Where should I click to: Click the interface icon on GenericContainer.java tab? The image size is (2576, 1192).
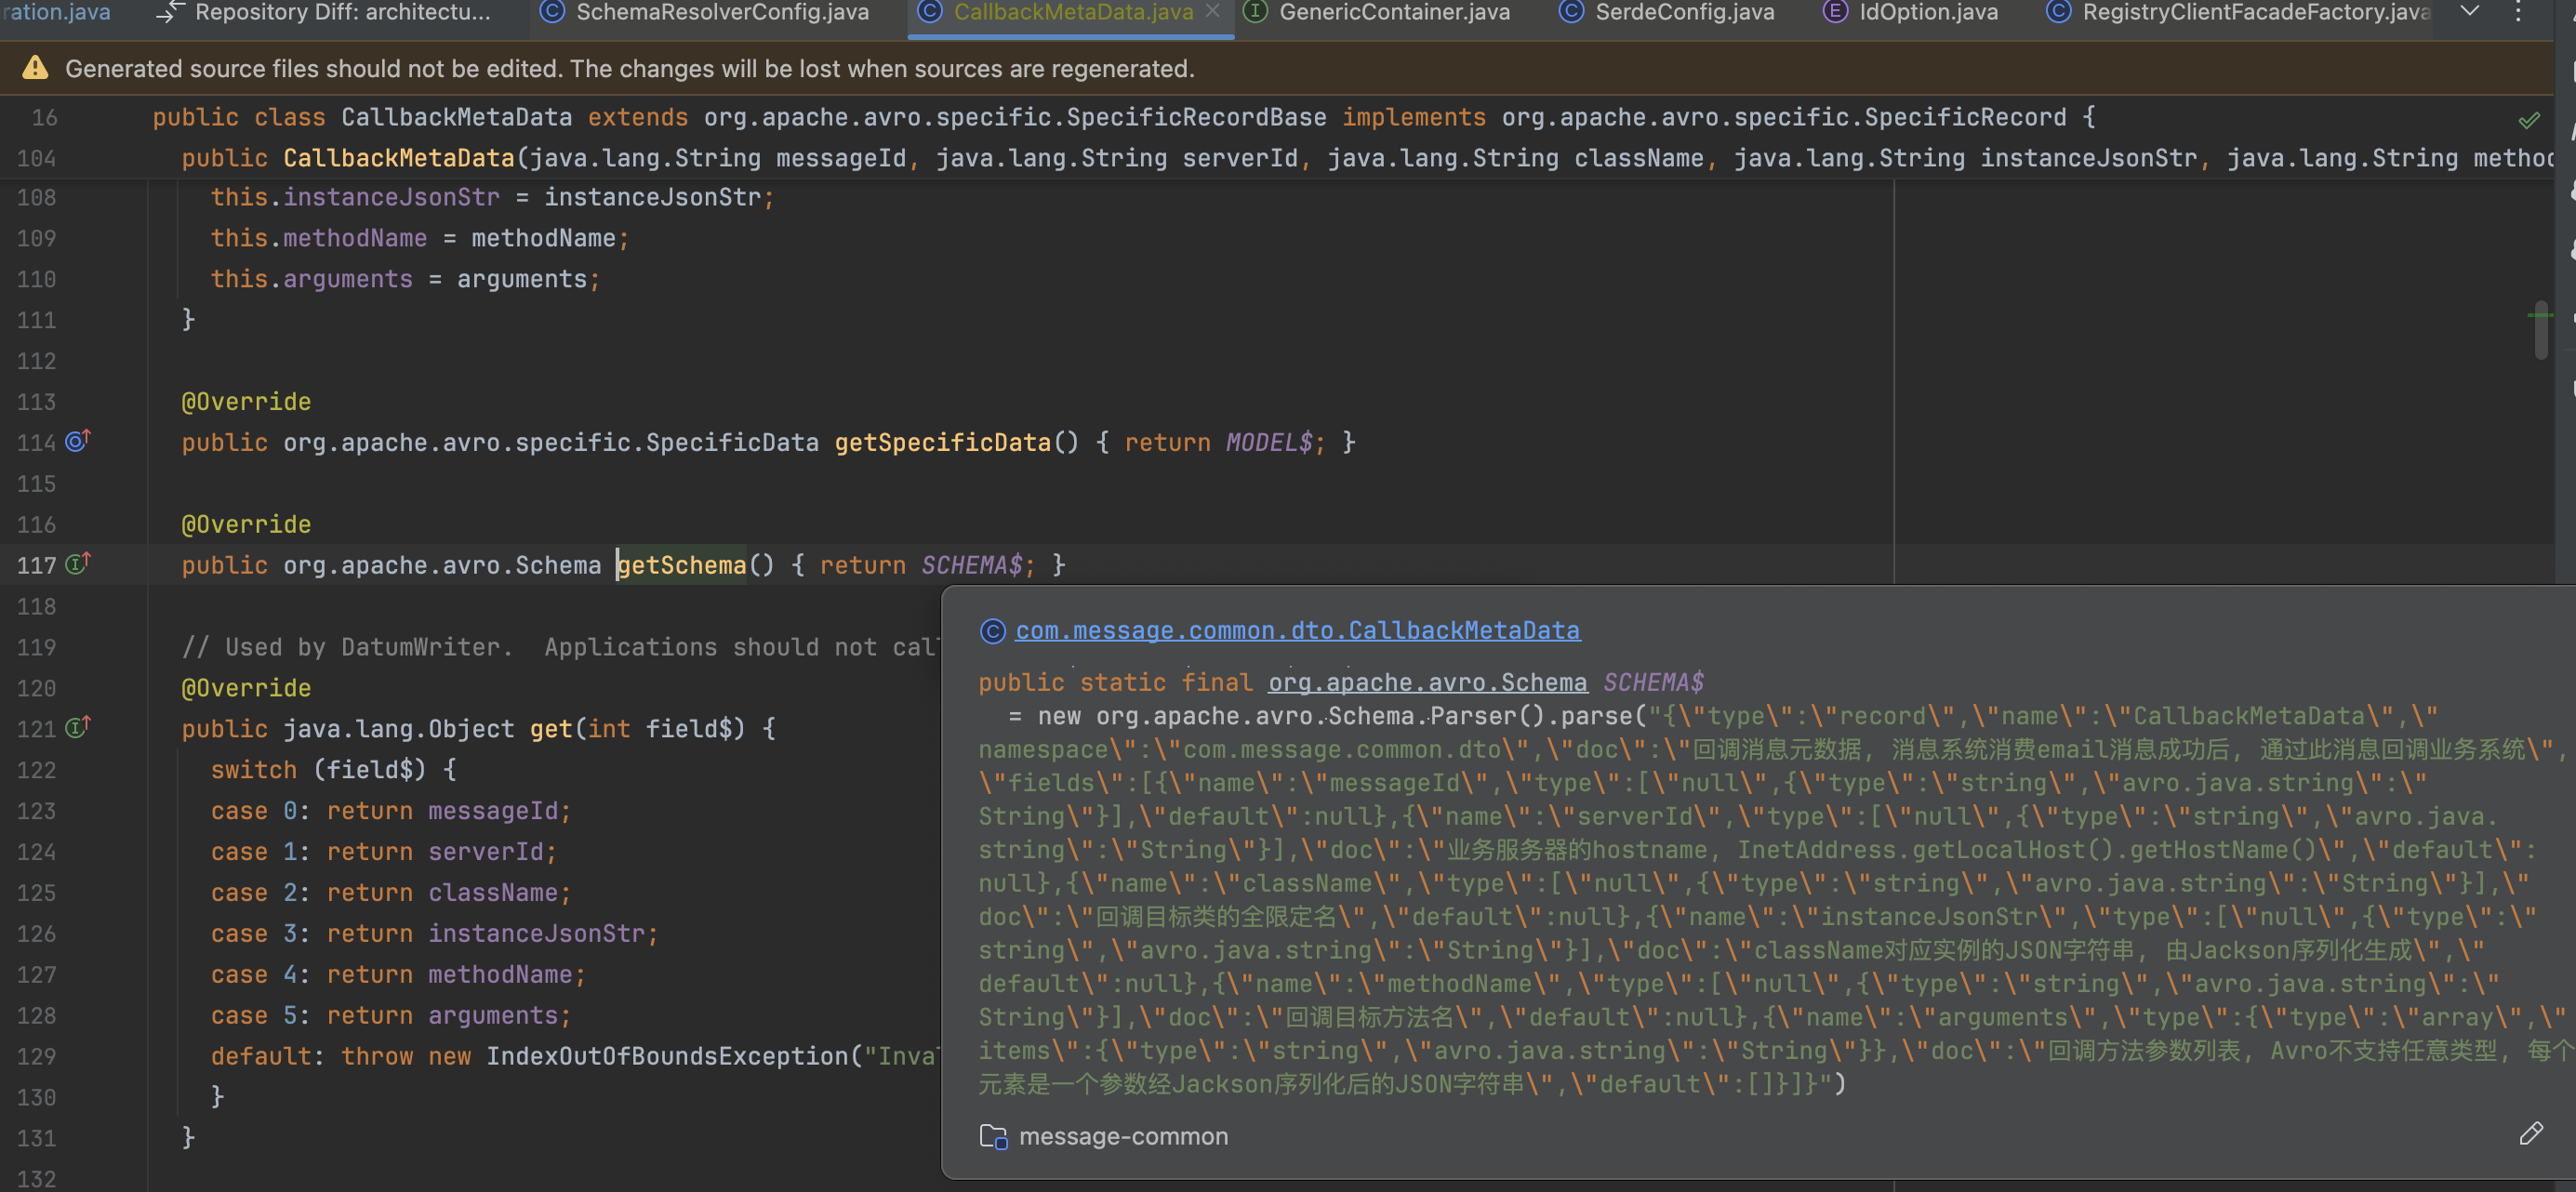[x=1255, y=11]
